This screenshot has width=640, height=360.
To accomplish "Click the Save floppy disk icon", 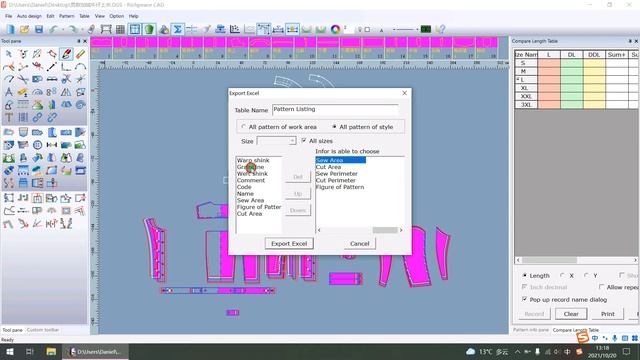I will (x=39, y=29).
